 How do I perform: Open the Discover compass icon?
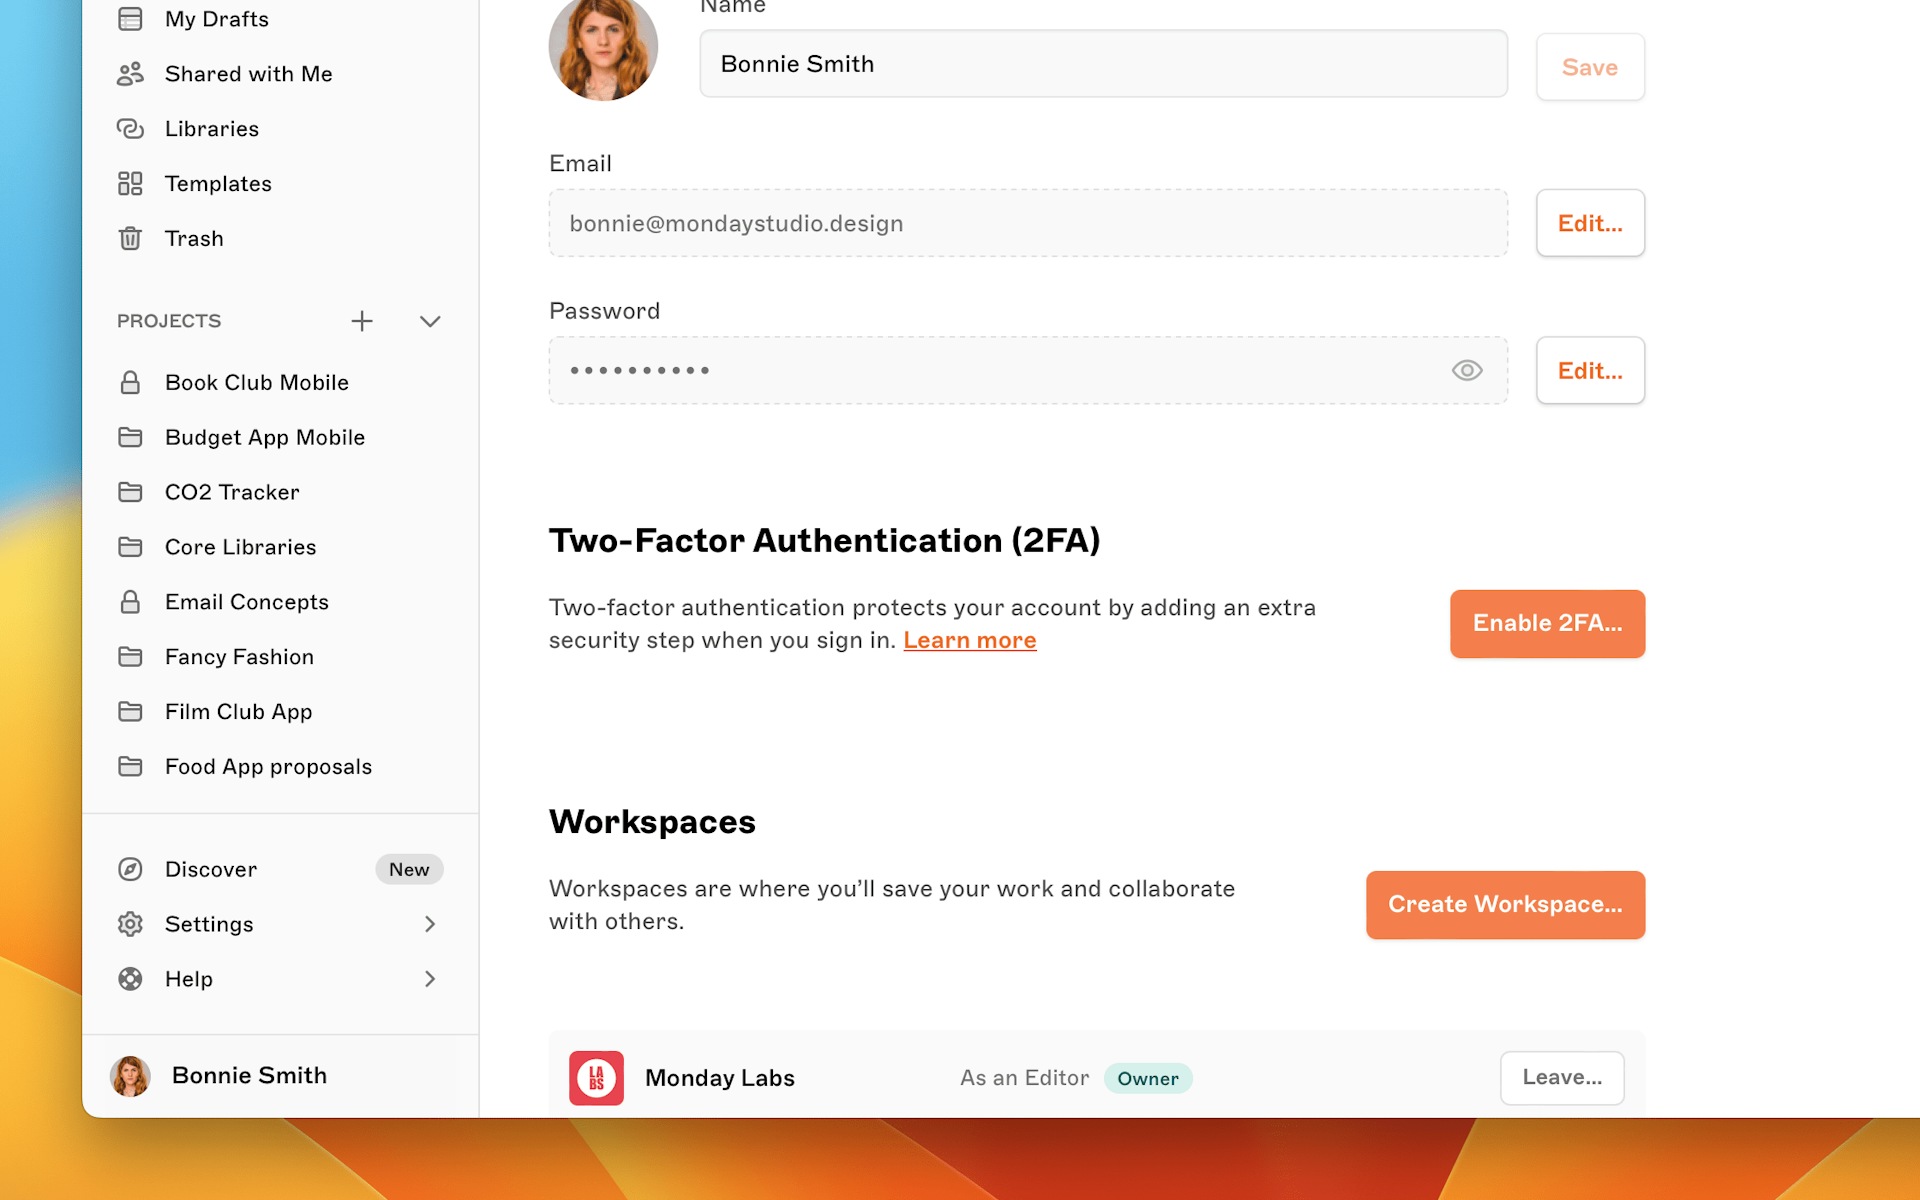[130, 869]
